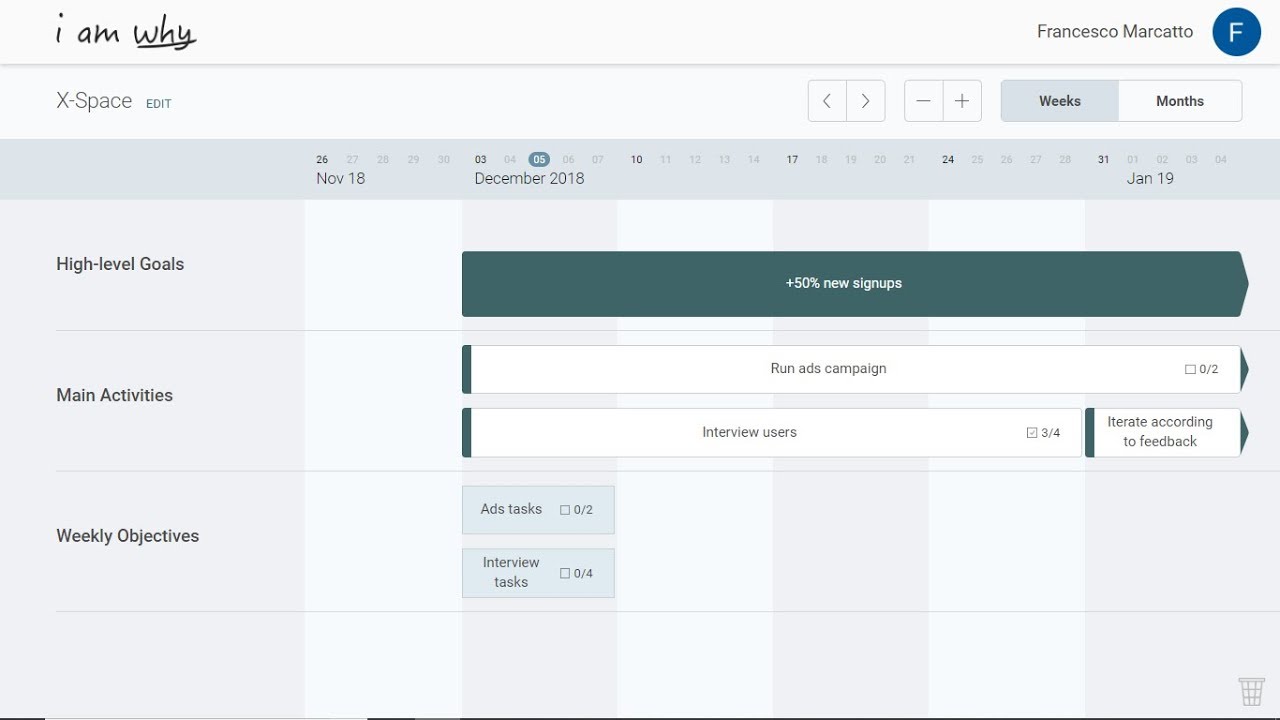Click the Francesco Marcatto username
1280x720 pixels.
click(x=1115, y=32)
